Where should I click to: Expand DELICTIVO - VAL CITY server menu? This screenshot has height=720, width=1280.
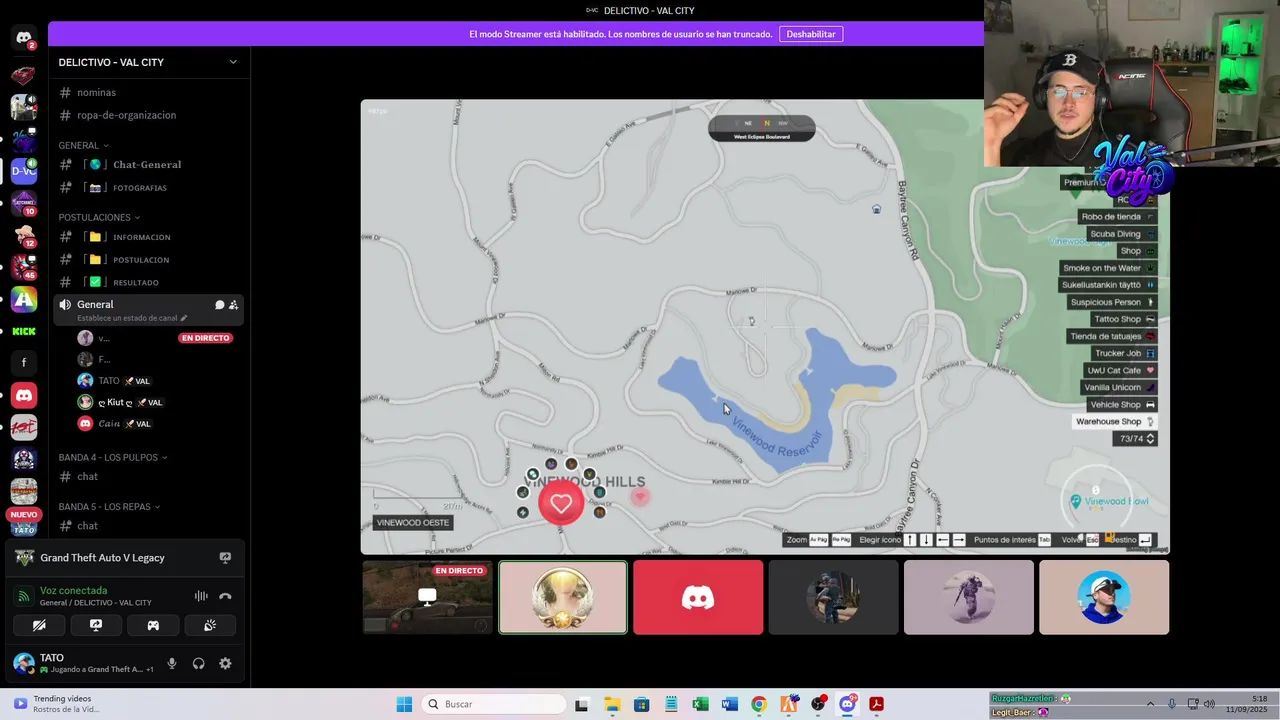tap(233, 62)
